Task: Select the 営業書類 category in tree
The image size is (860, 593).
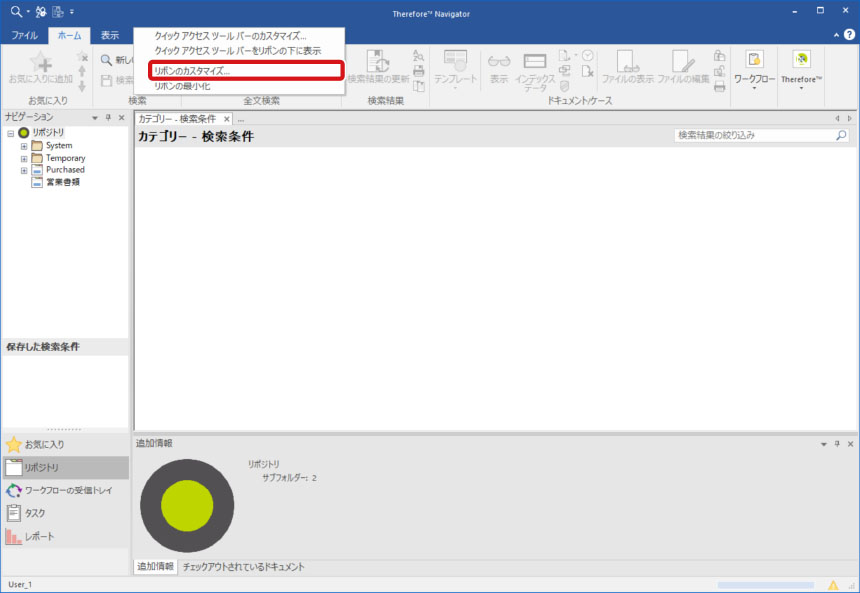Action: pos(62,182)
